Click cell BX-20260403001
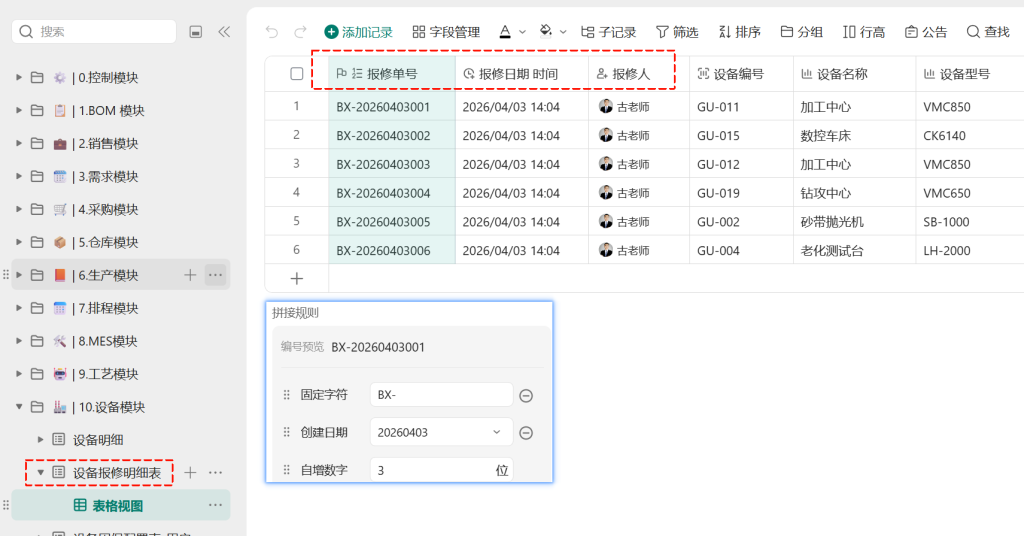1024x536 pixels. (x=392, y=106)
